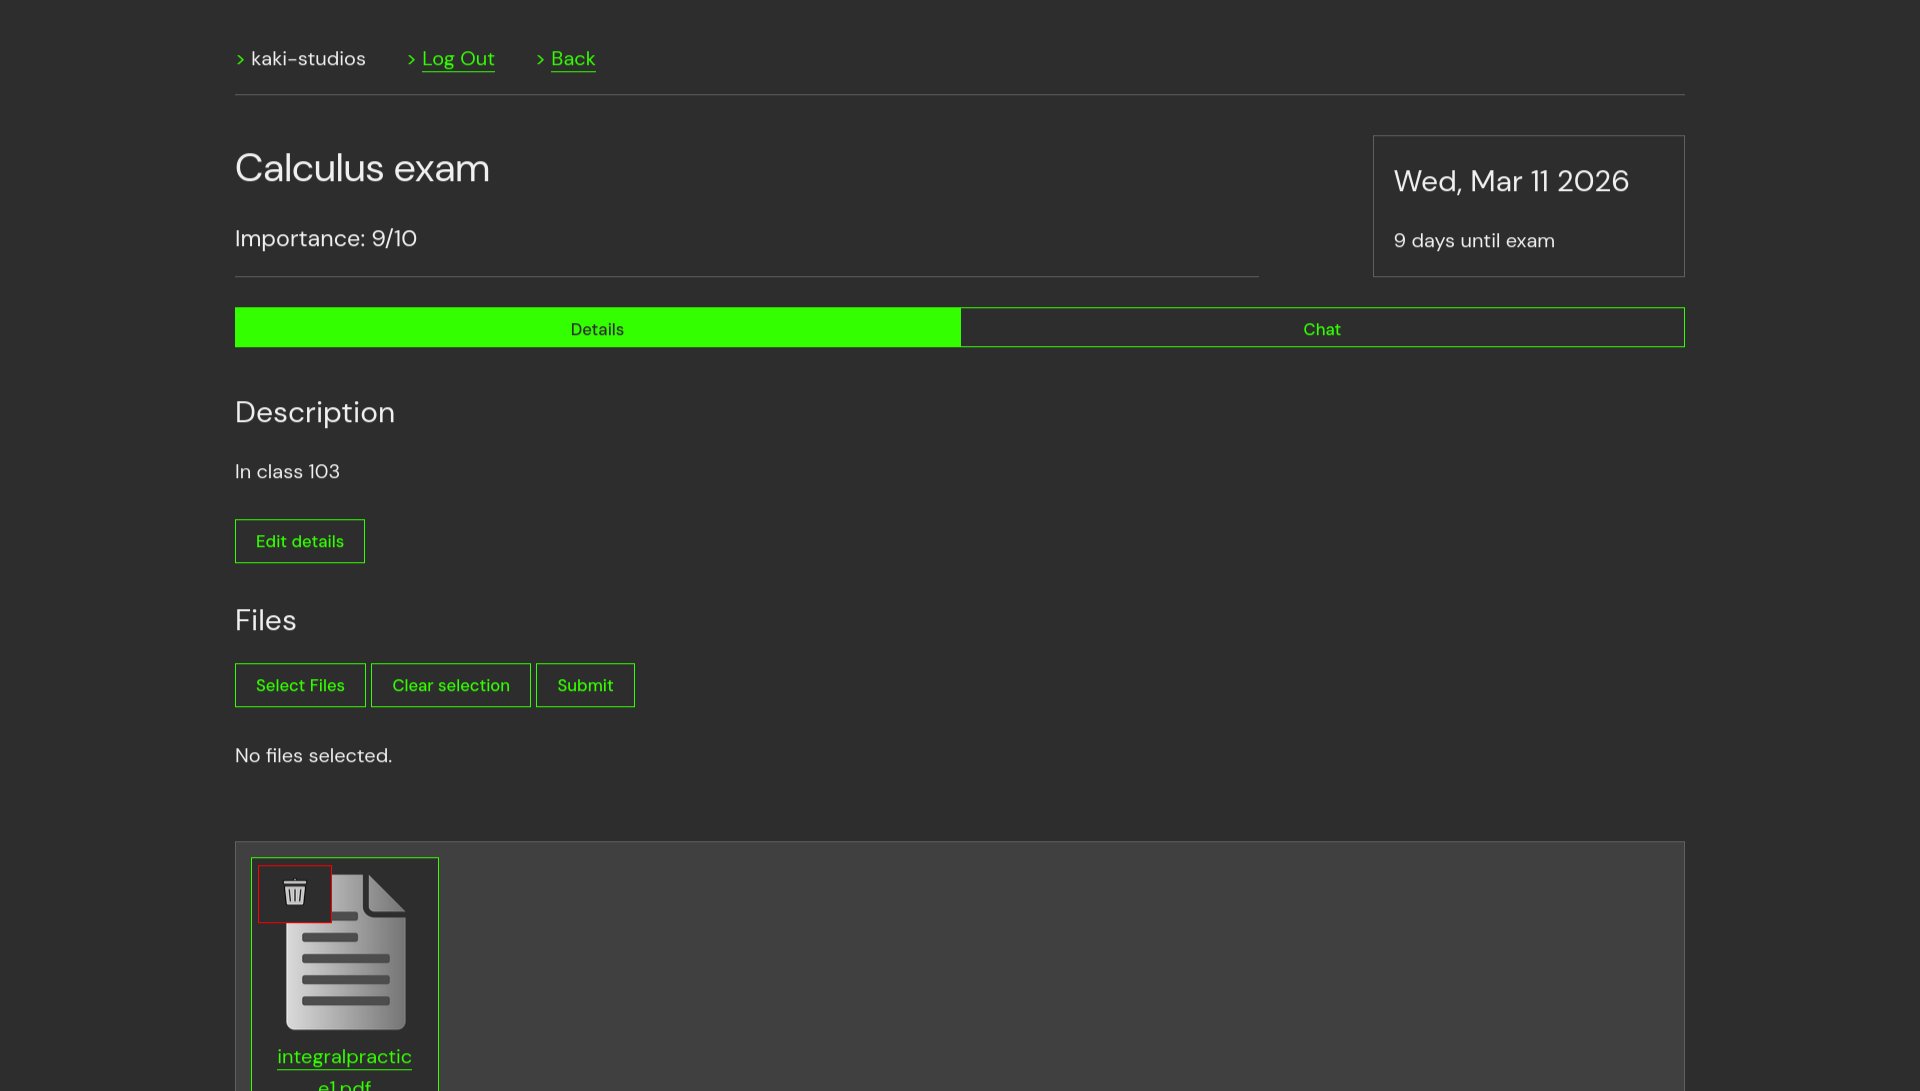Click the exam date panel
The image size is (1920, 1091).
(x=1528, y=206)
